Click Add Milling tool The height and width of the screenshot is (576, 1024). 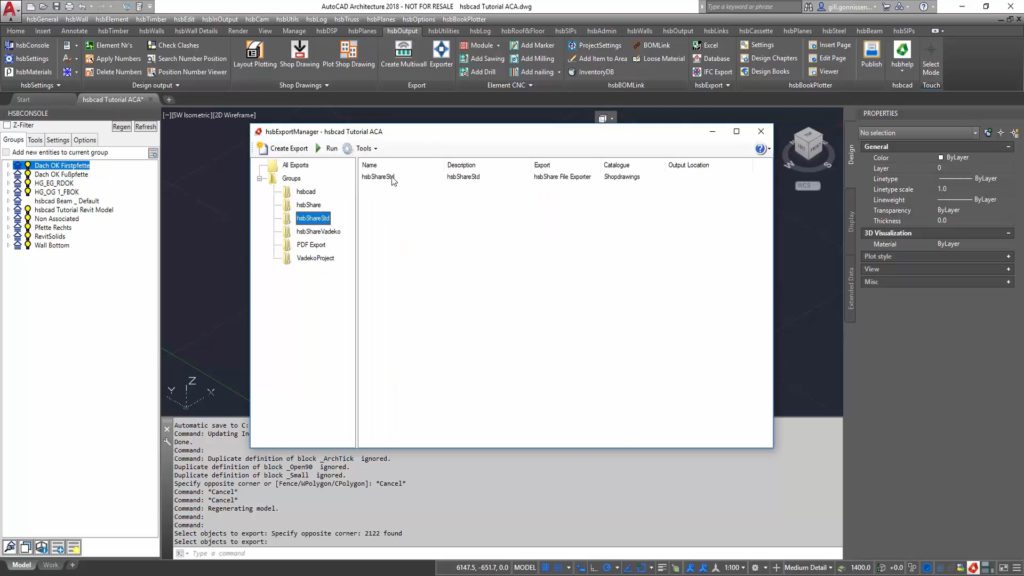click(532, 59)
